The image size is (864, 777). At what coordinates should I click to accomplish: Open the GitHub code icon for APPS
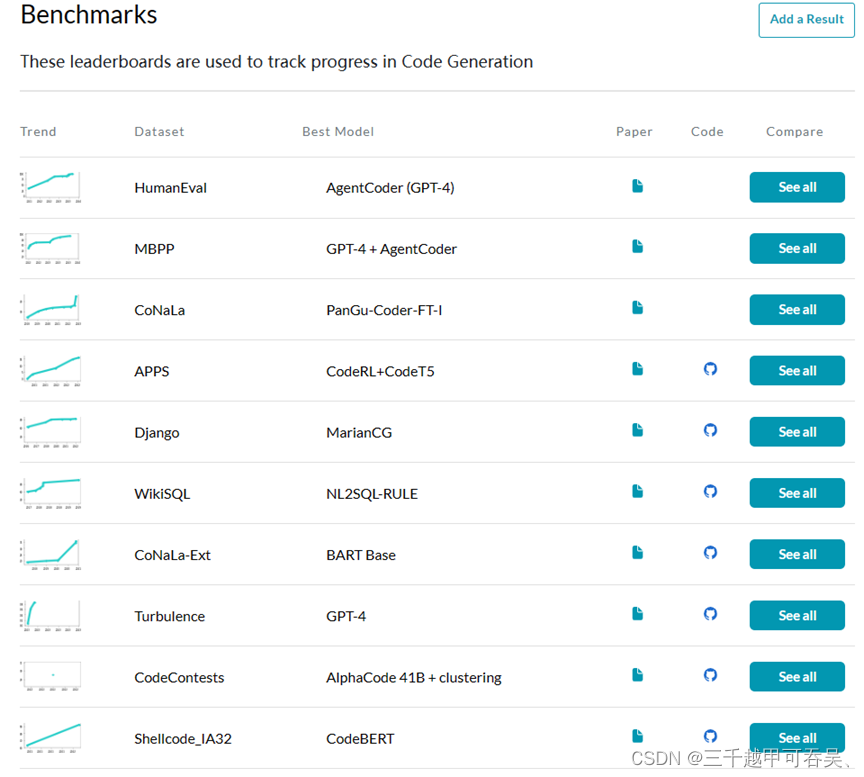coord(710,369)
